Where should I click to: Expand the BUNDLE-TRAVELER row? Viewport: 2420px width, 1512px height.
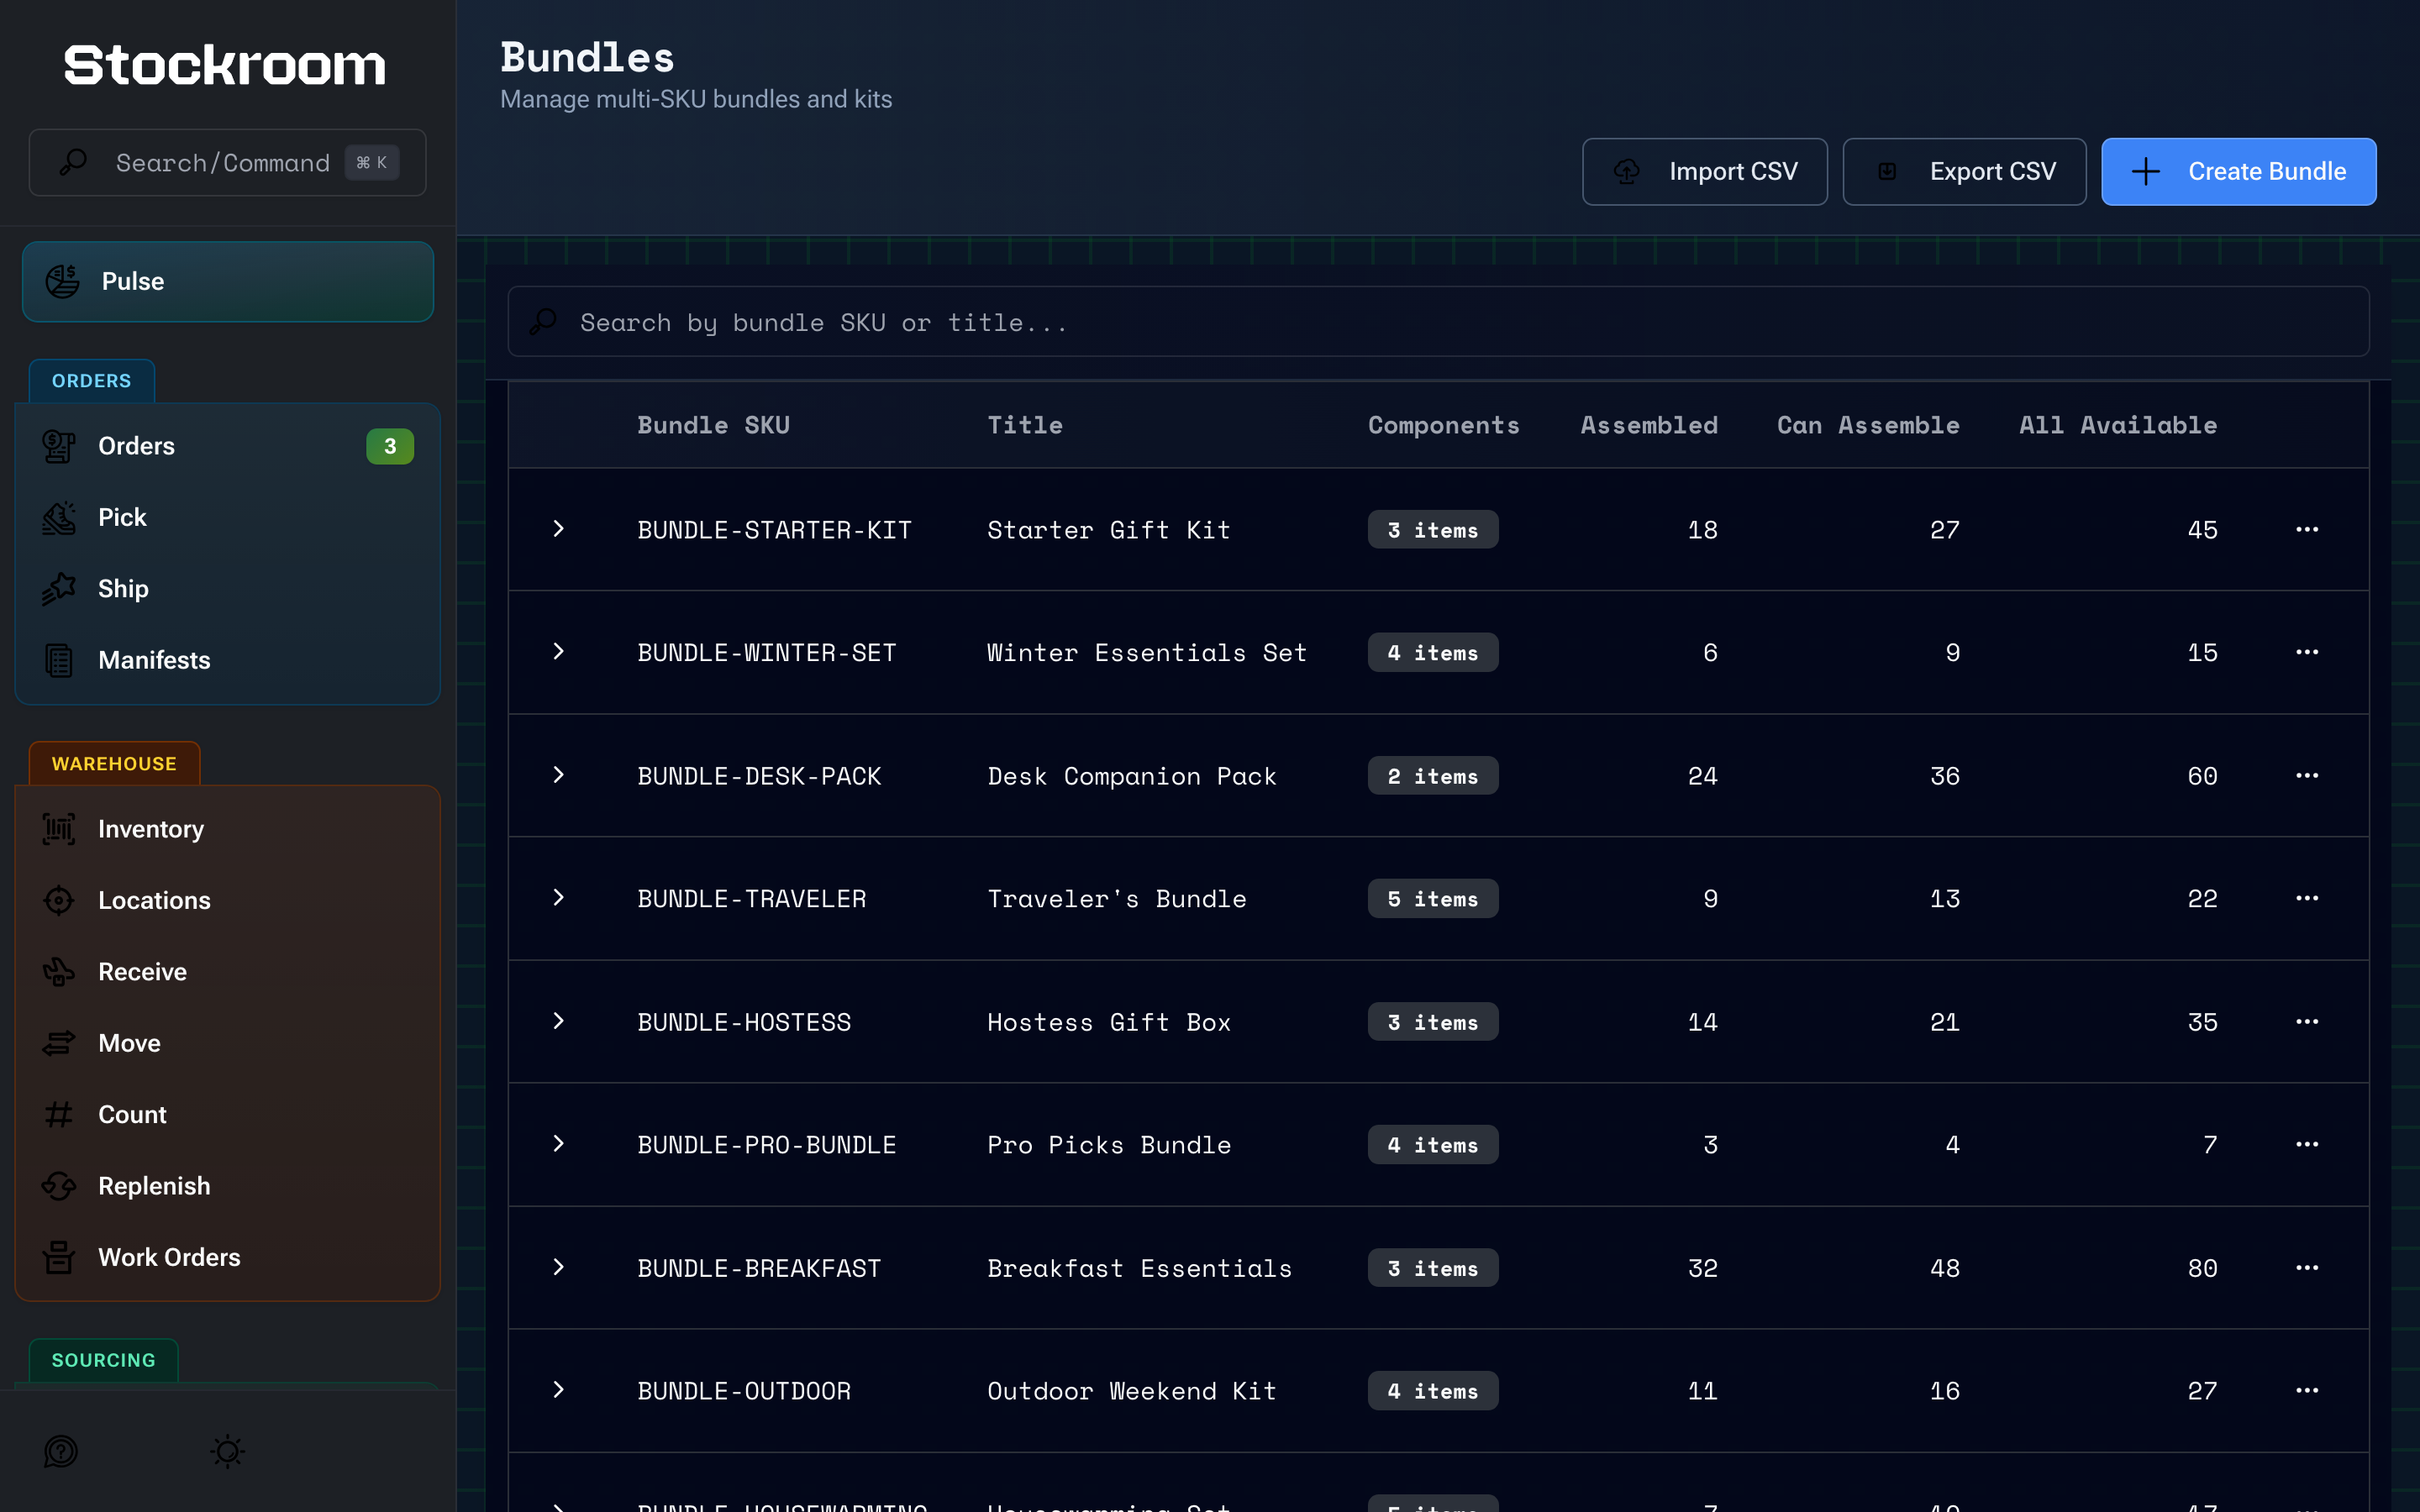[x=559, y=898]
